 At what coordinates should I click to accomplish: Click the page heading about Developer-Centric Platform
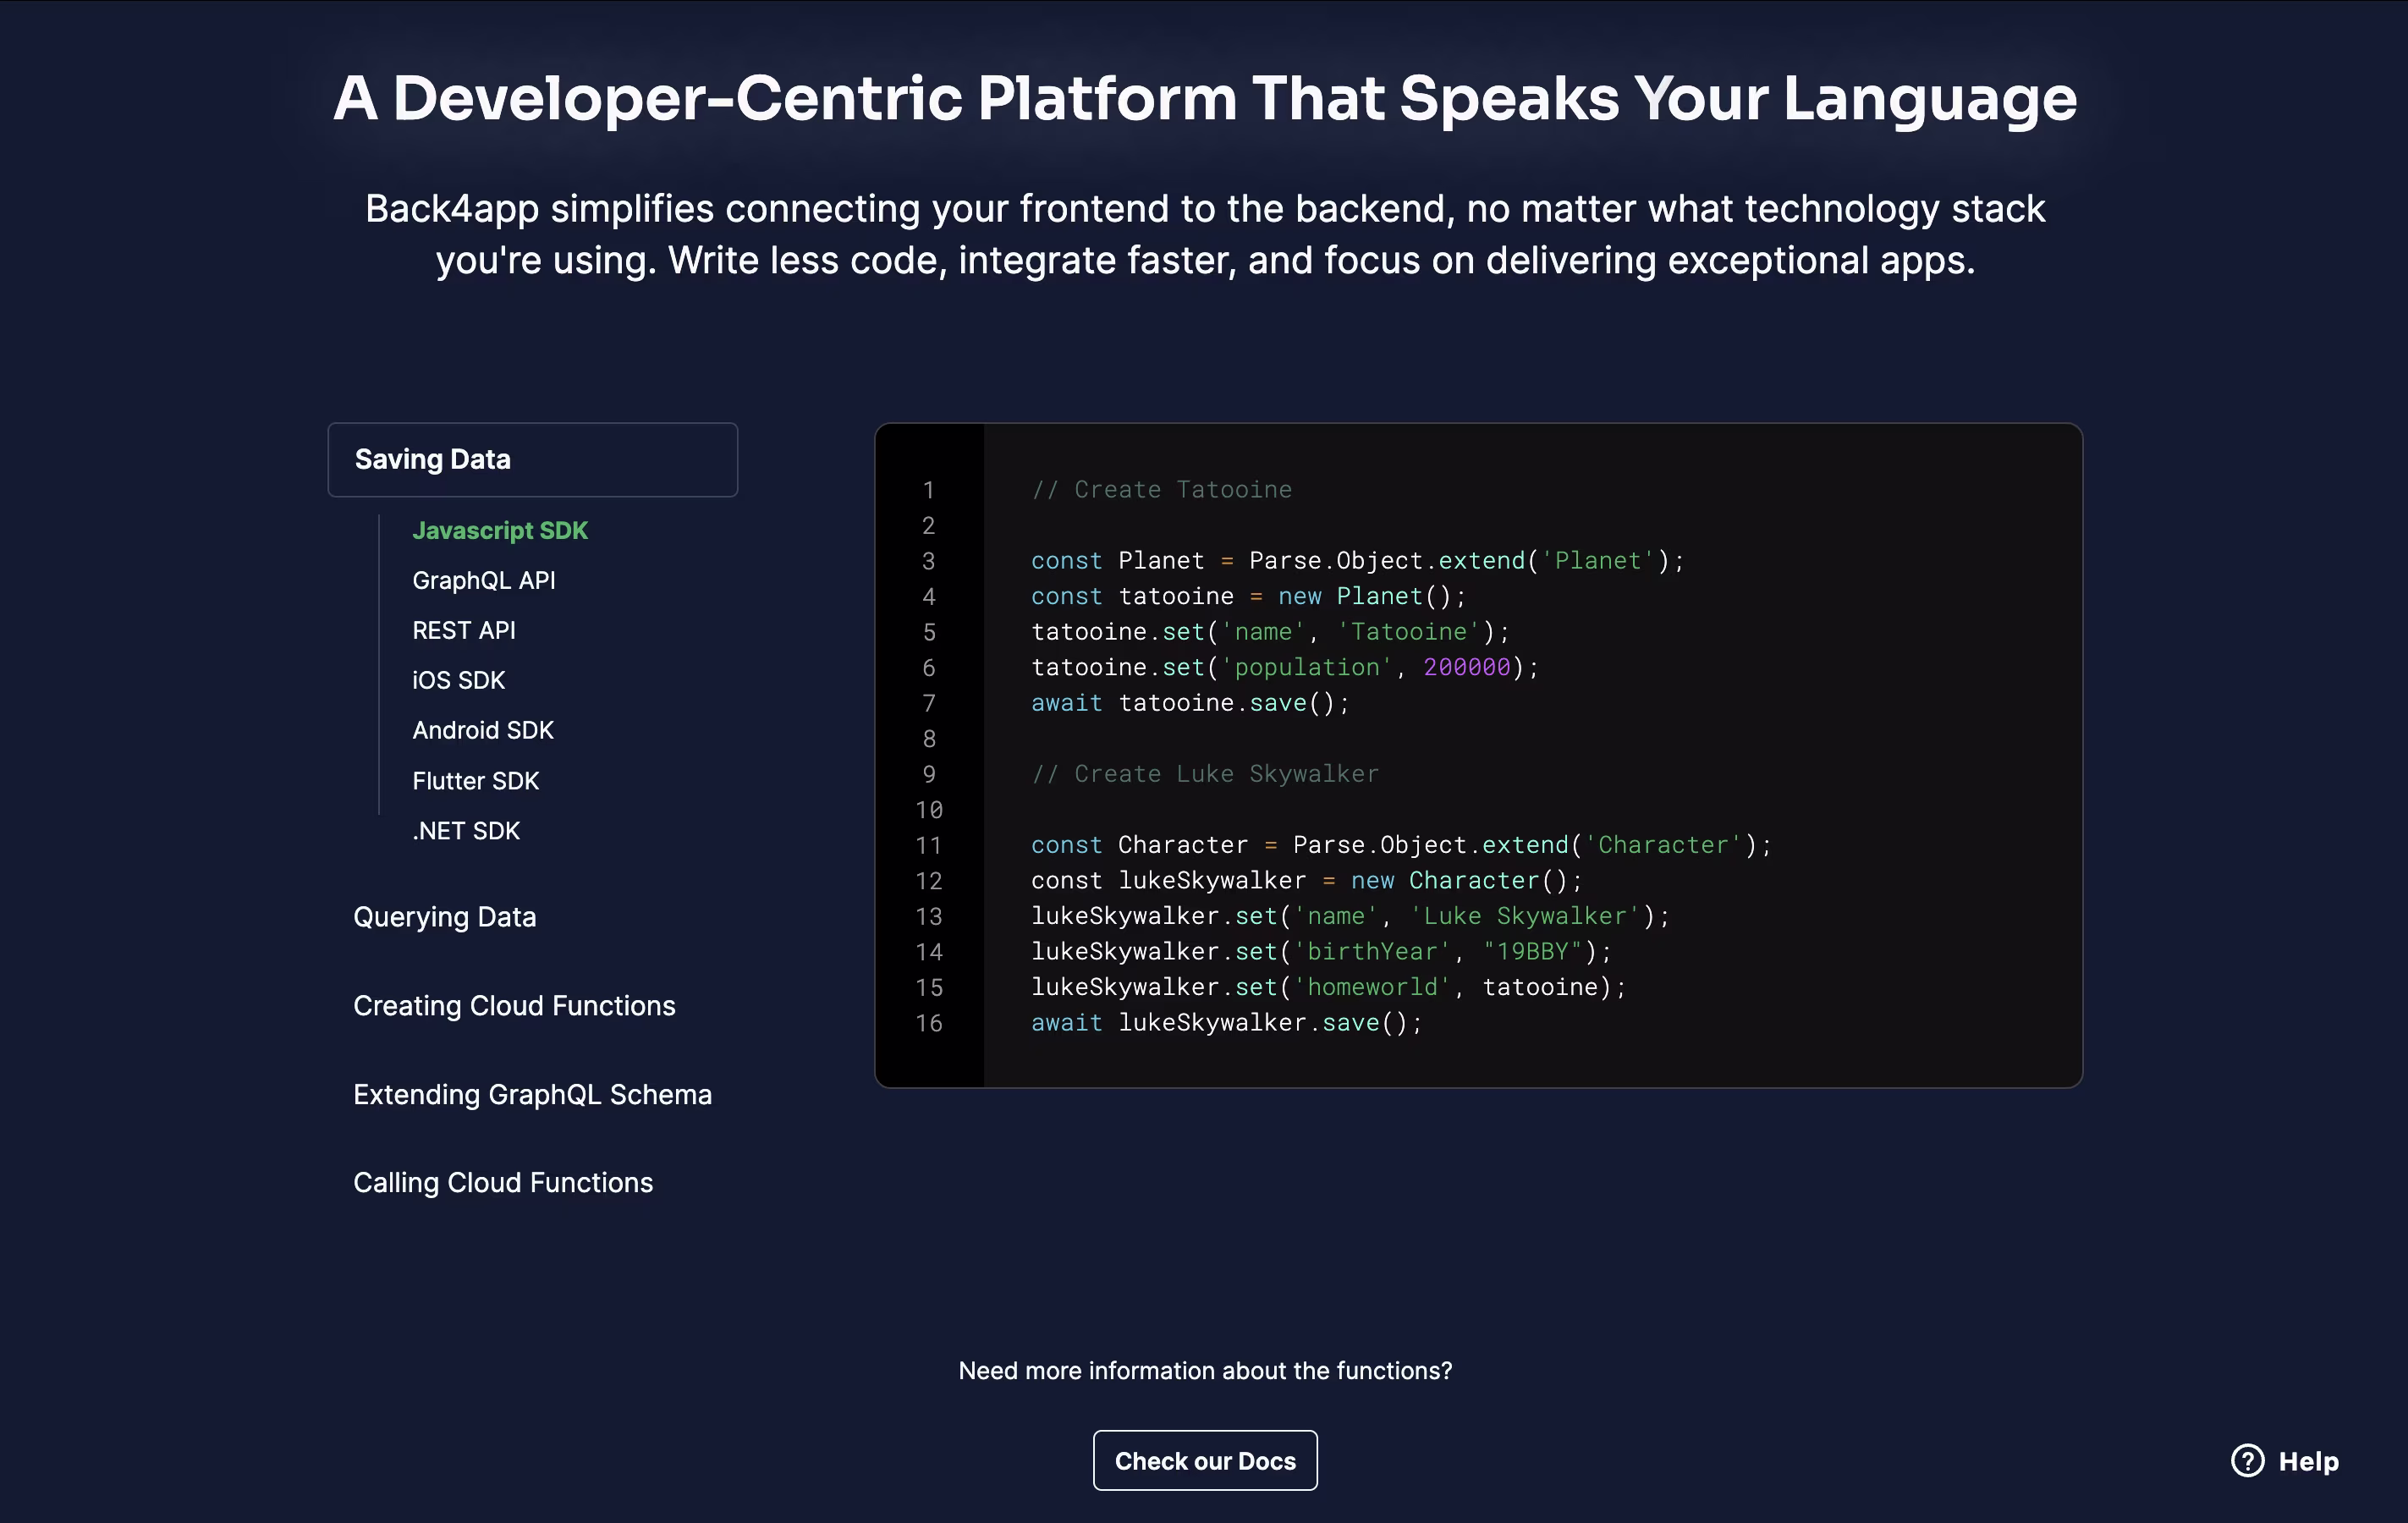pos(1204,98)
